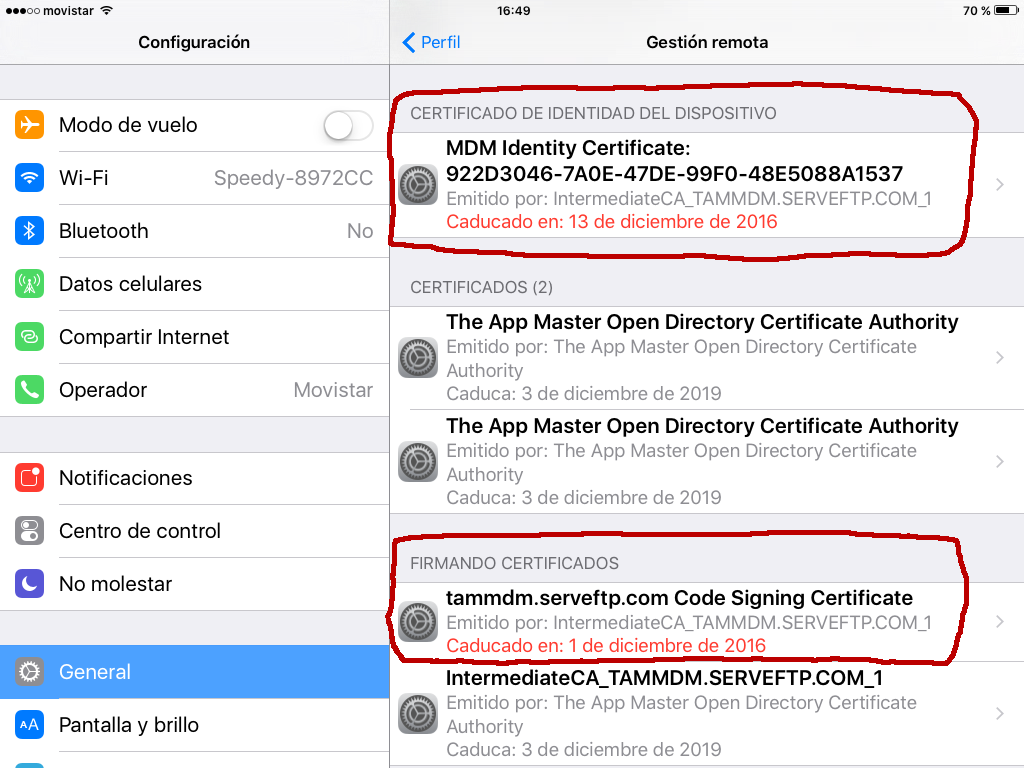This screenshot has height=768, width=1024.
Task: Open MDM Identity Certificate details chevron
Action: 1000,185
